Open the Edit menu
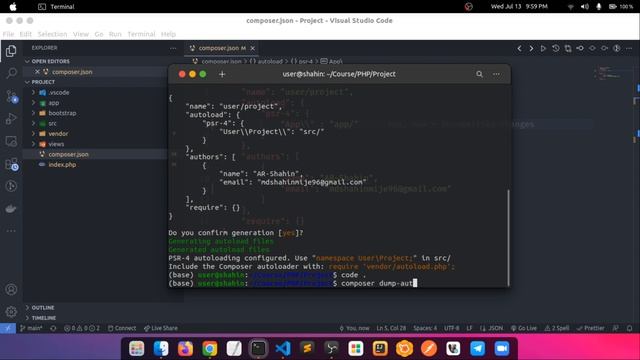The image size is (640, 360). pos(25,34)
